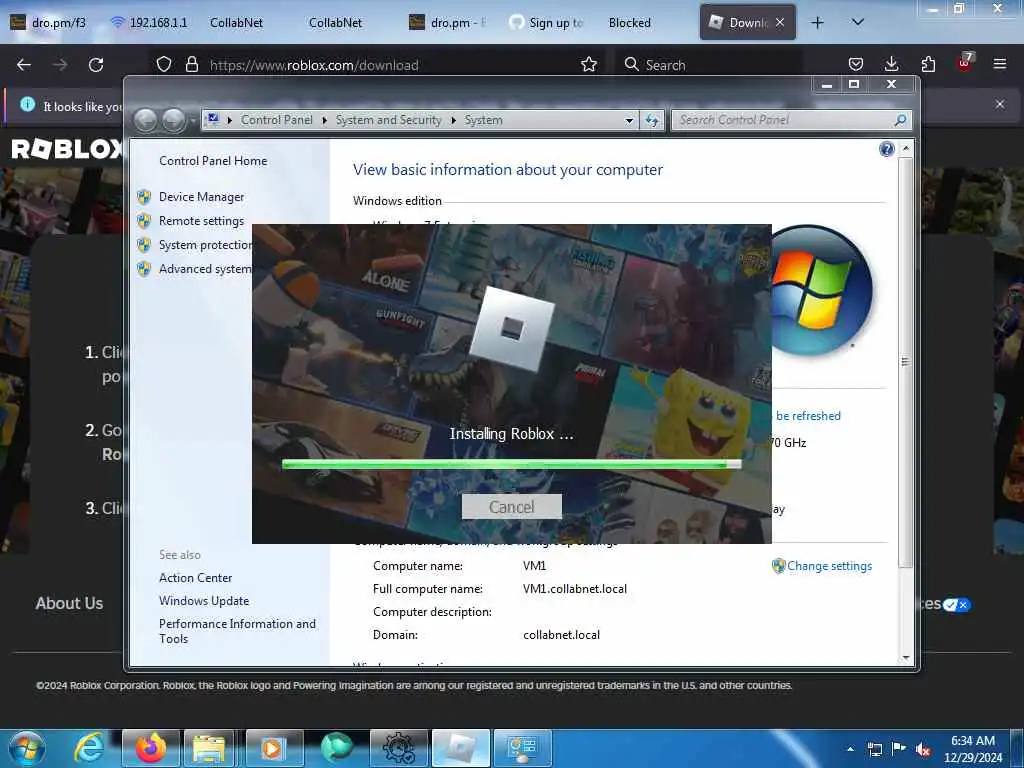Reload the Roblox download page
This screenshot has width=1024, height=768.
pyautogui.click(x=96, y=65)
